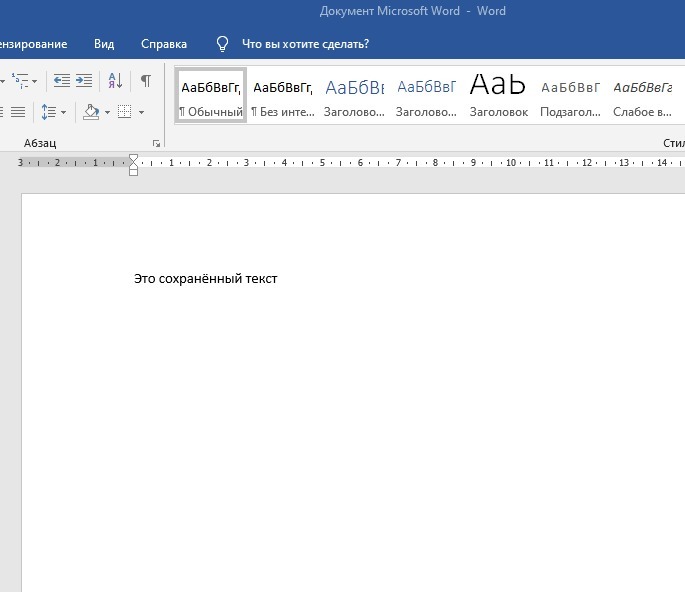
Task: Expand the shading color dropdown arrow
Action: (x=106, y=113)
